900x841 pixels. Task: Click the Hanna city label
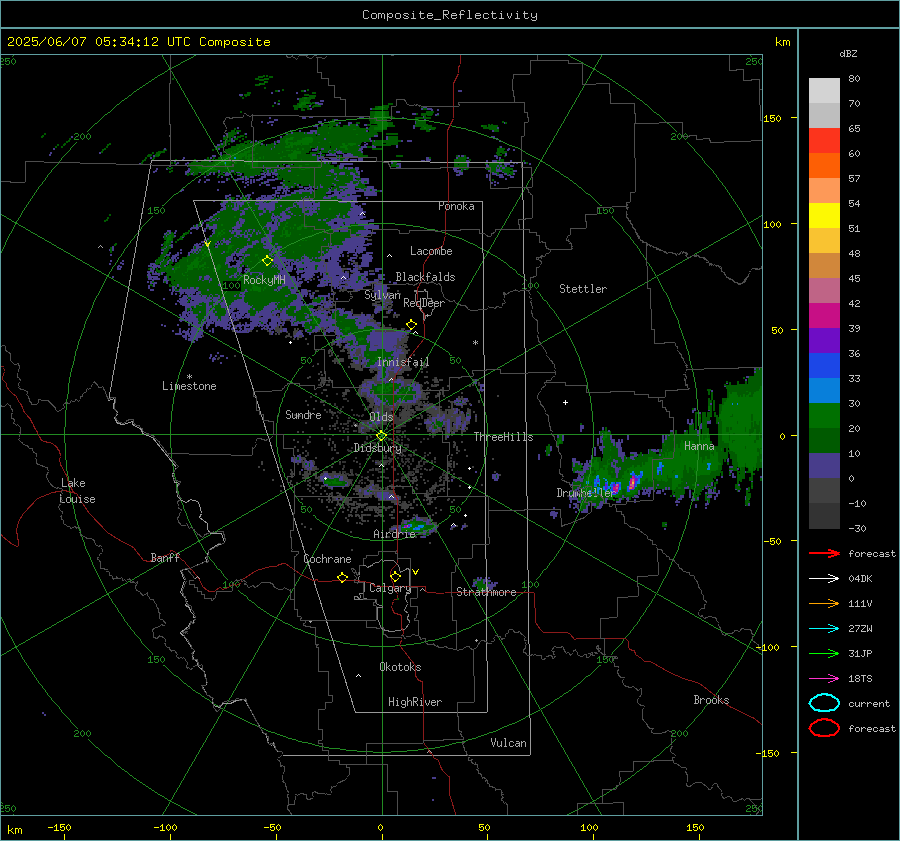[x=699, y=446]
